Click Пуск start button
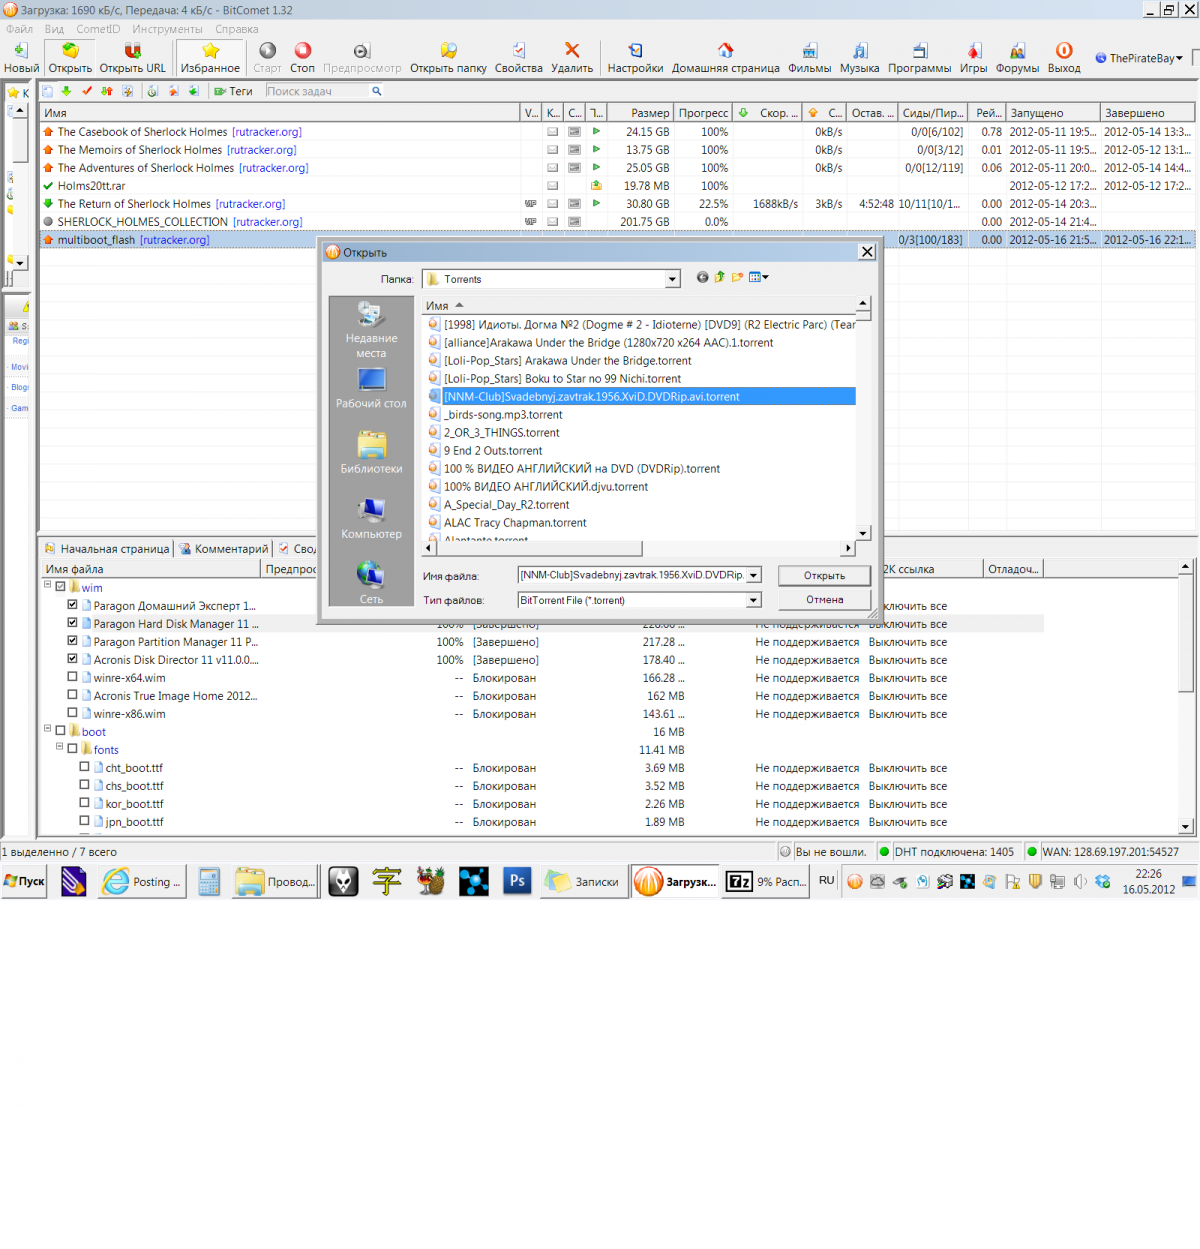The height and width of the screenshot is (1249, 1200). [24, 881]
